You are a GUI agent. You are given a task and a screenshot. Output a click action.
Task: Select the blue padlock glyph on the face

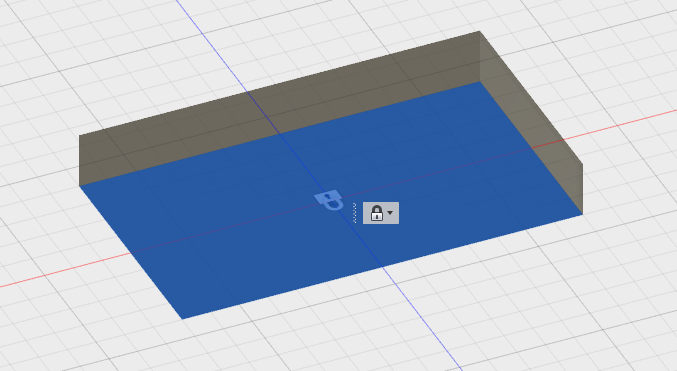[329, 200]
